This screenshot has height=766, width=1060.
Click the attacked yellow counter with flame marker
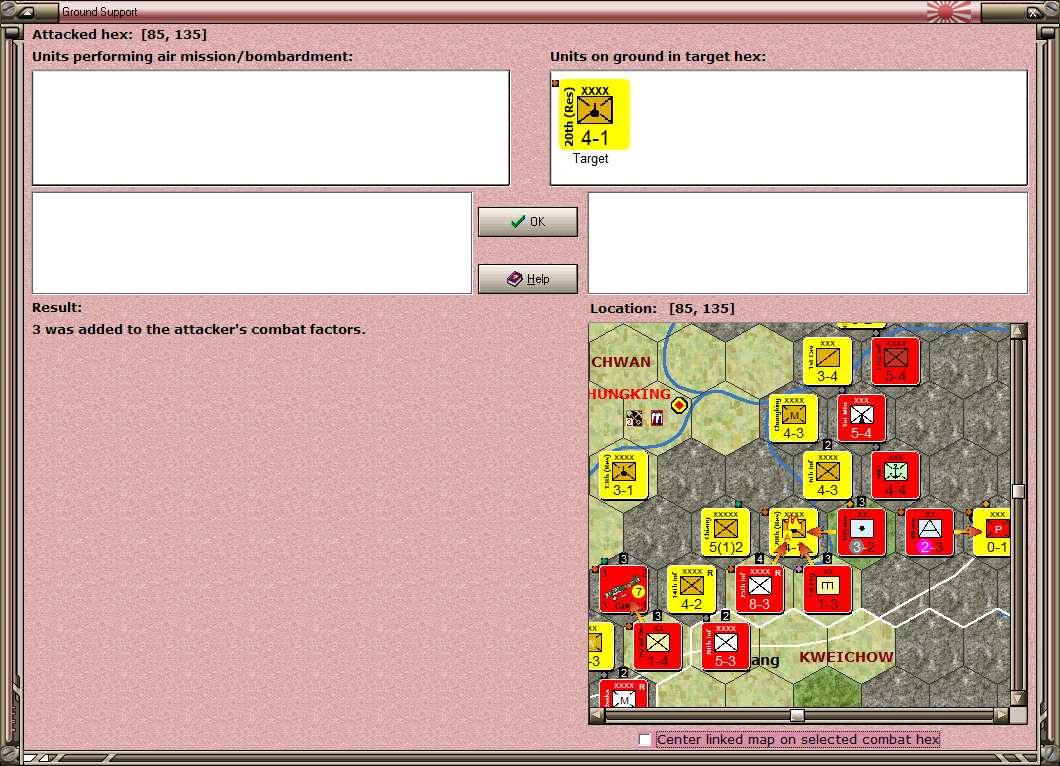pos(794,532)
